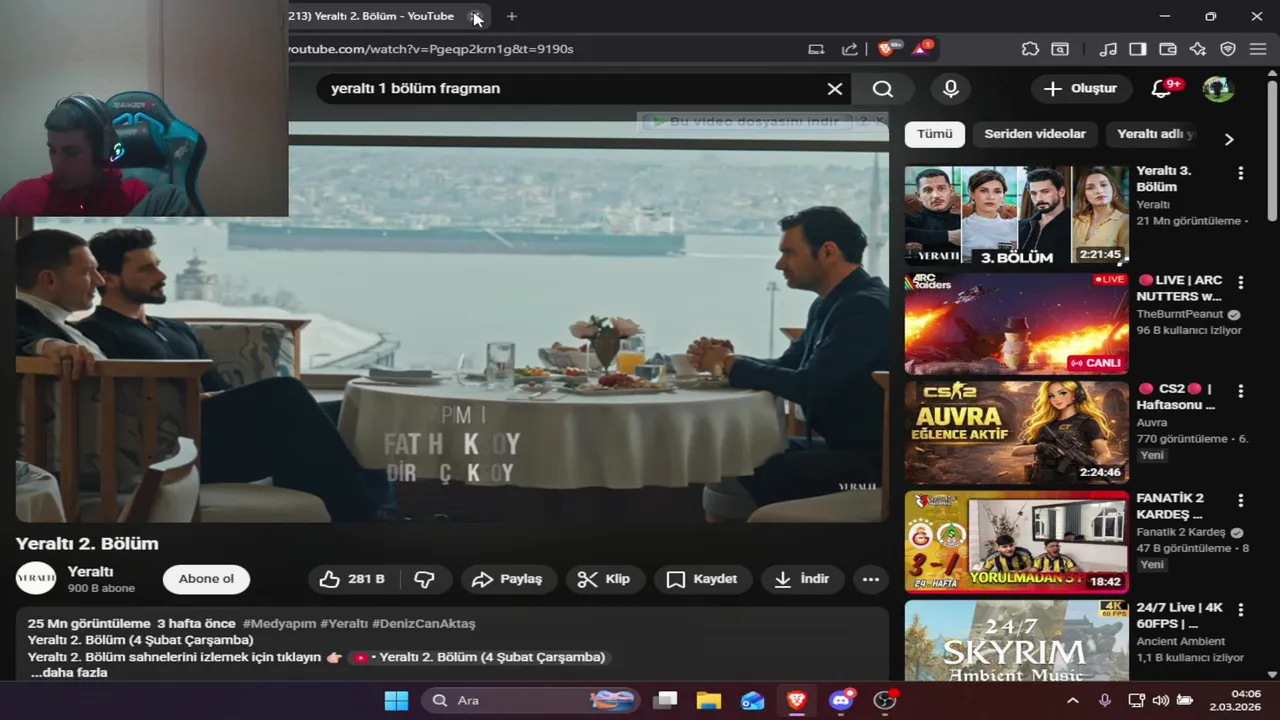Open Brave Rewards triangle icon
Screen dimensions: 1280x720
click(920, 48)
